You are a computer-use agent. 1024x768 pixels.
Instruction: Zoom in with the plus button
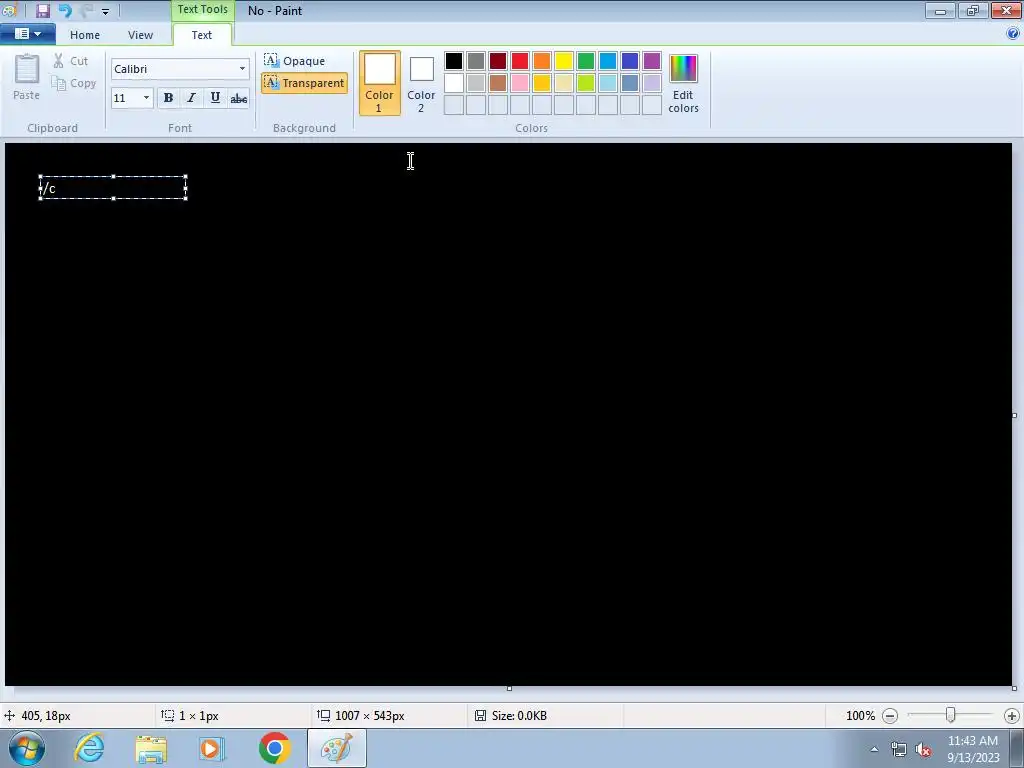click(x=1012, y=716)
